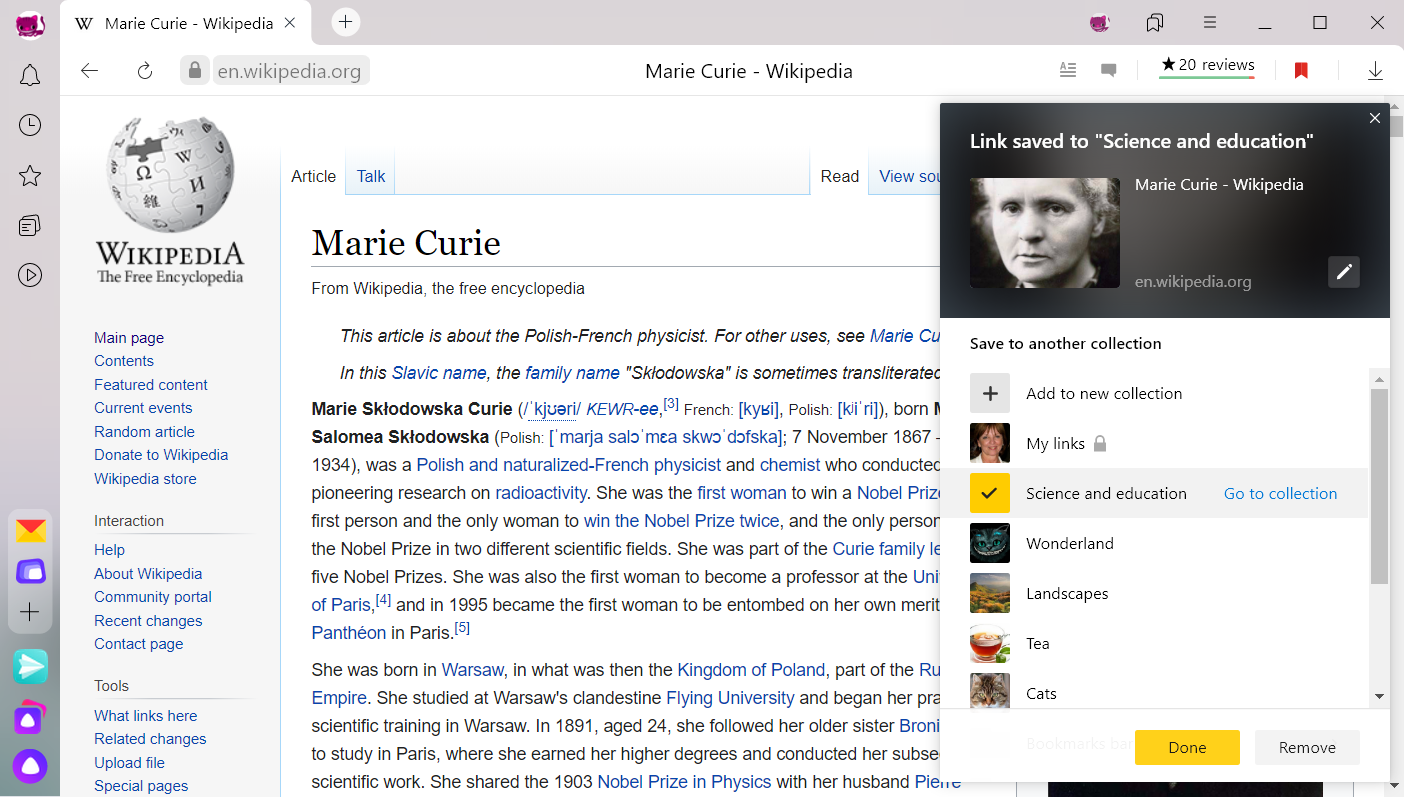Click en.wikipedia.org address field
This screenshot has width=1404, height=797.
click(x=290, y=71)
